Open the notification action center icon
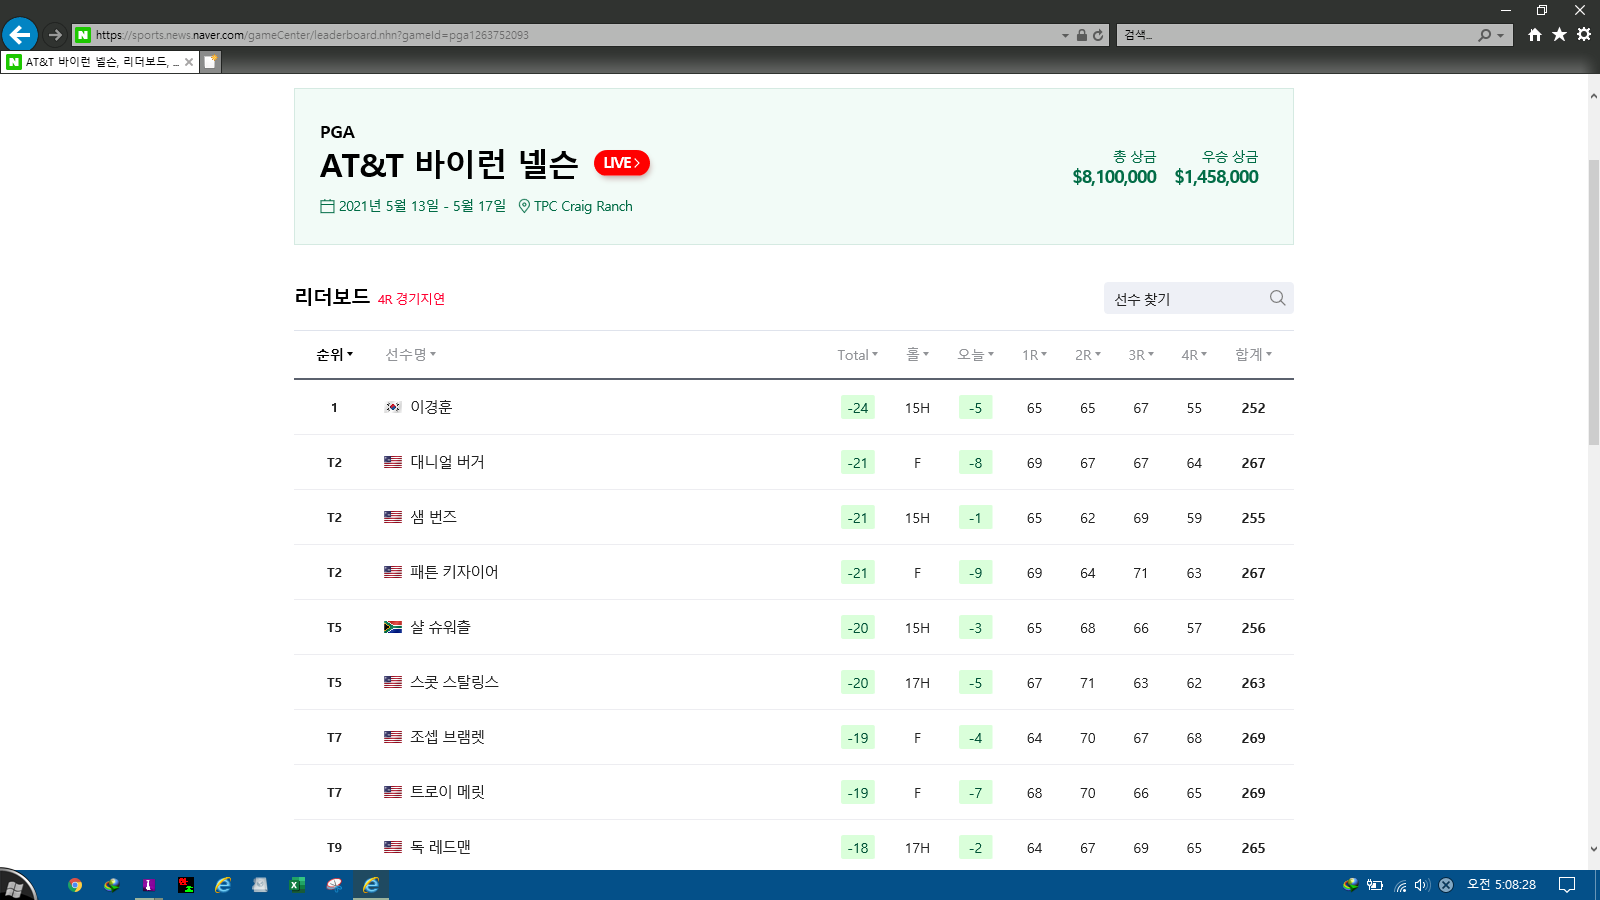1600x900 pixels. click(x=1567, y=885)
